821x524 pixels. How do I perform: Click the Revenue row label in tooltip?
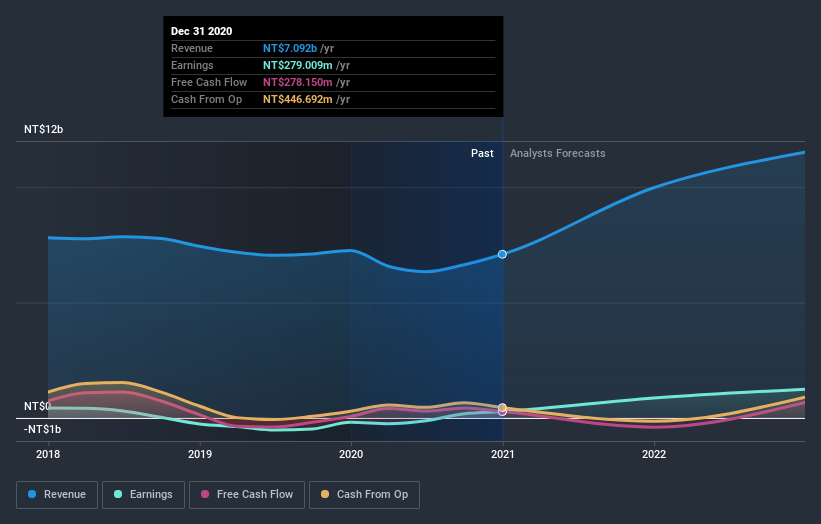[192, 48]
